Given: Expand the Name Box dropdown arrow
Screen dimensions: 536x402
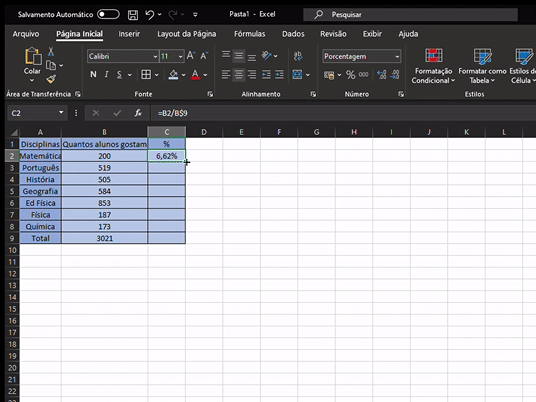Looking at the screenshot, I should [x=61, y=112].
